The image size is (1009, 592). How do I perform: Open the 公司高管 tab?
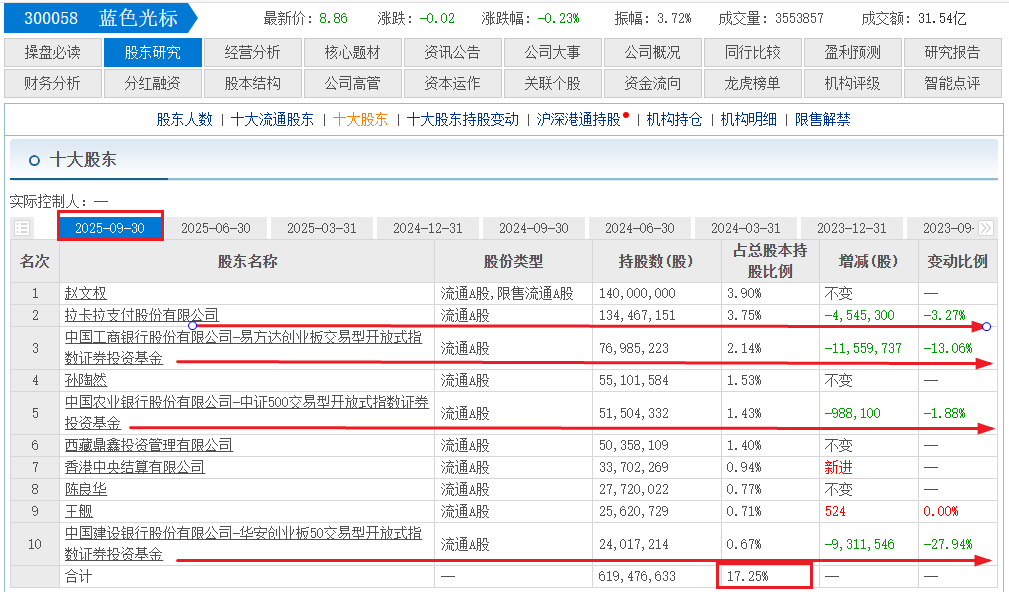point(353,83)
